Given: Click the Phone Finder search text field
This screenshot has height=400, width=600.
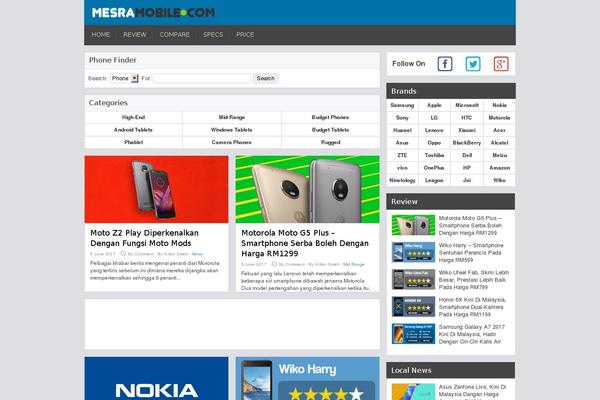Looking at the screenshot, I should [x=202, y=78].
